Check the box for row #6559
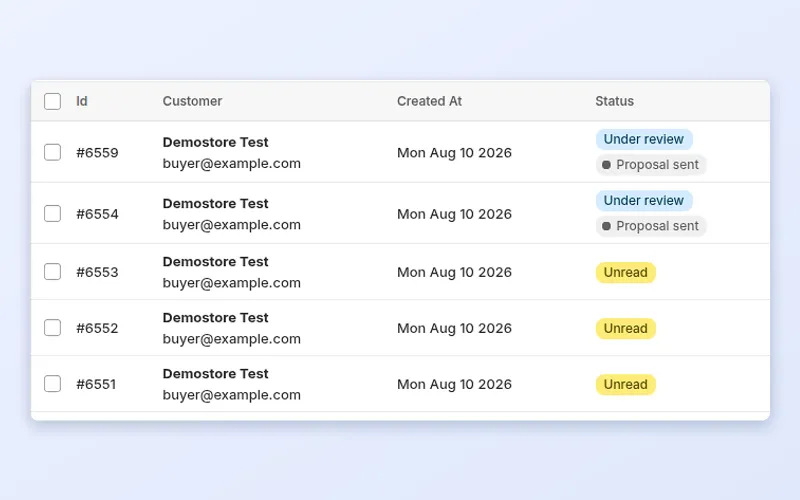This screenshot has width=800, height=500. (x=53, y=152)
